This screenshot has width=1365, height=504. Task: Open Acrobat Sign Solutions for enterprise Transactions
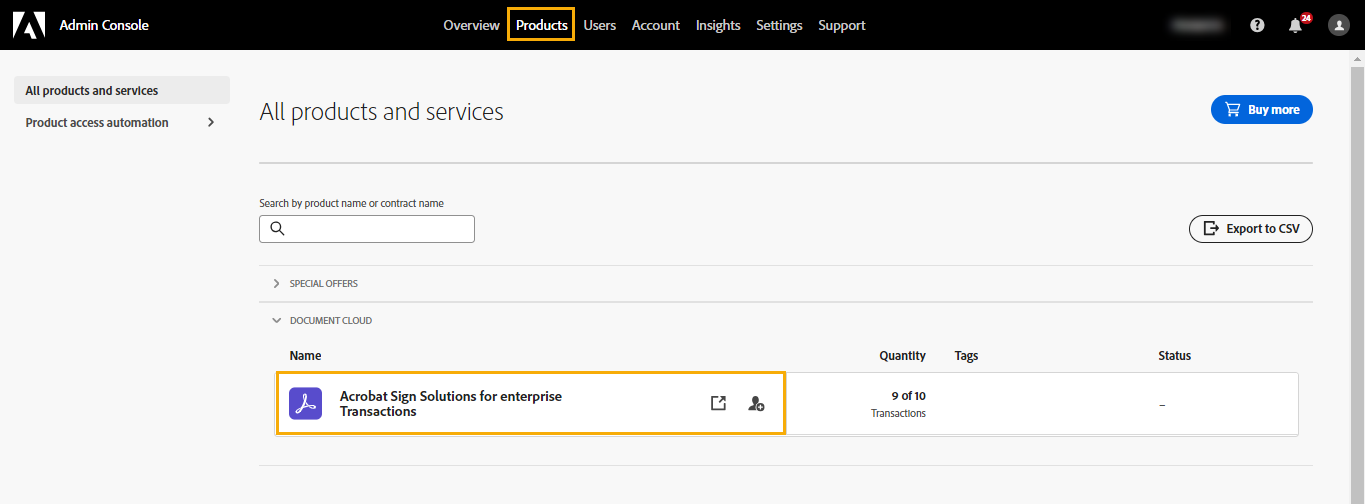tap(451, 404)
